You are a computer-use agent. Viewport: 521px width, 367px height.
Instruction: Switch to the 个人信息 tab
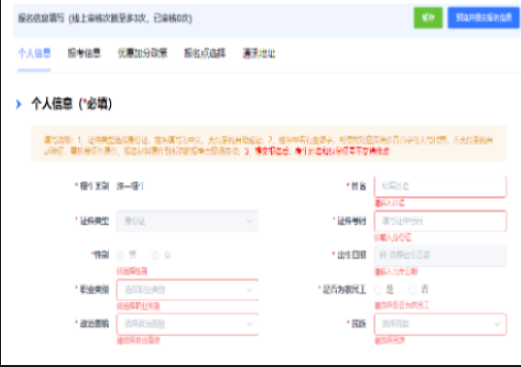click(x=34, y=53)
